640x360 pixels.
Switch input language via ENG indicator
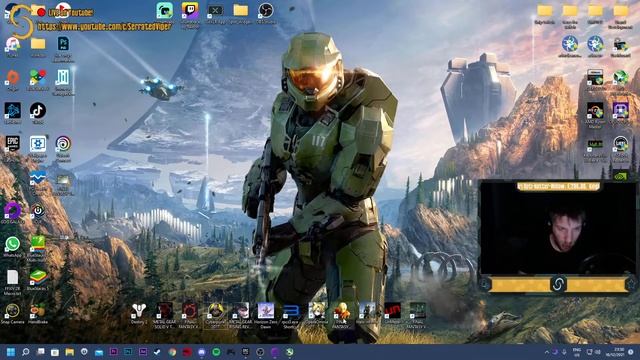pos(577,352)
